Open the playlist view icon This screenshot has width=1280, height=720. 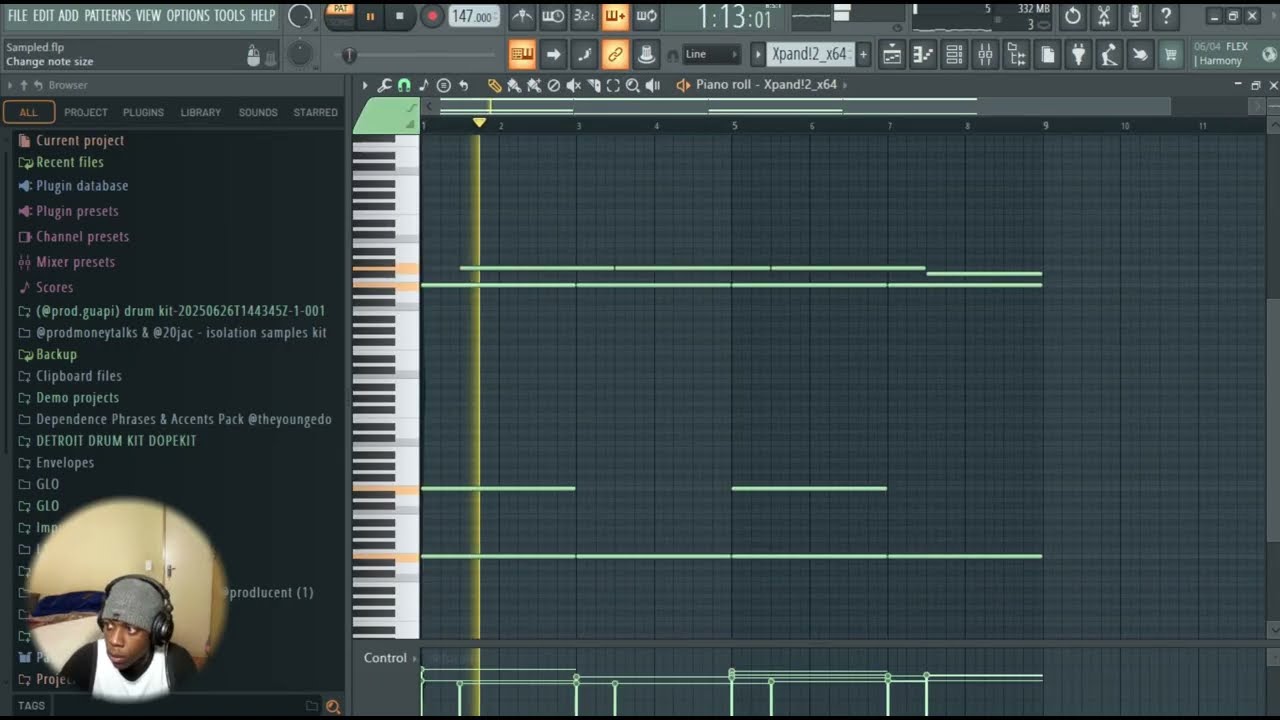tap(890, 55)
